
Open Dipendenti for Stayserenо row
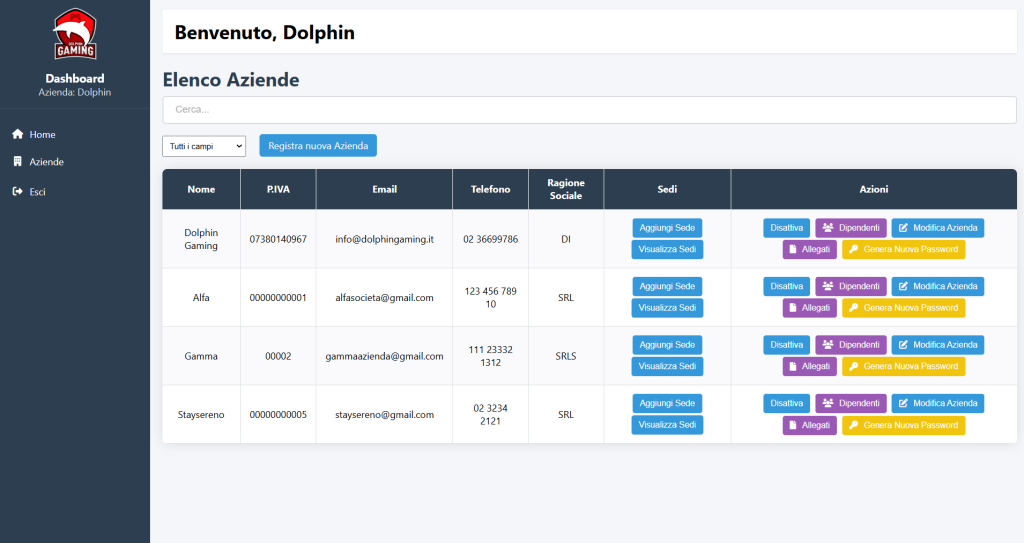pos(851,403)
